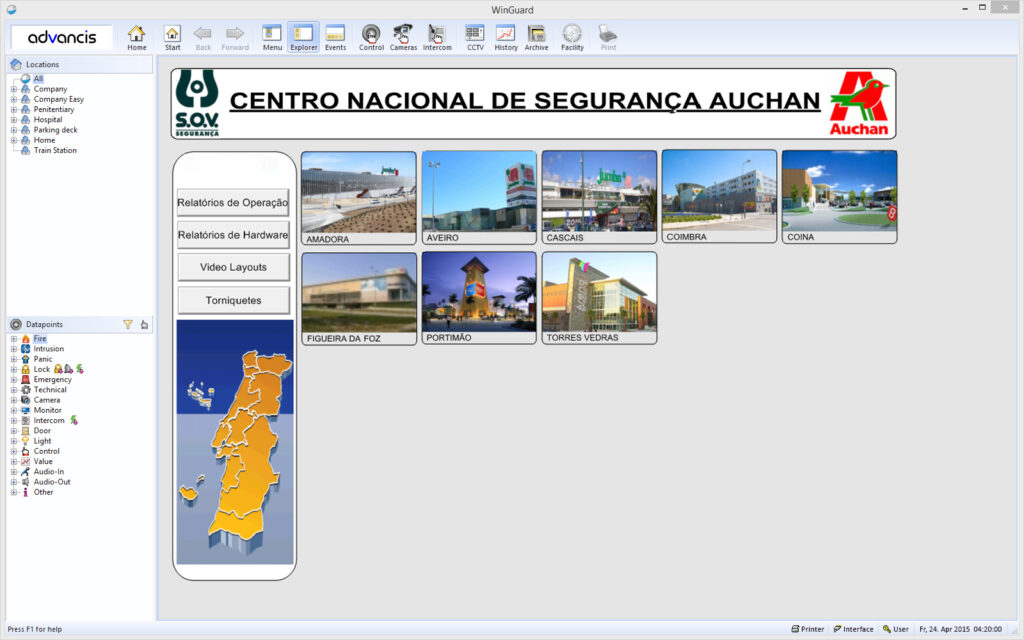Click the User status bar item

point(896,629)
